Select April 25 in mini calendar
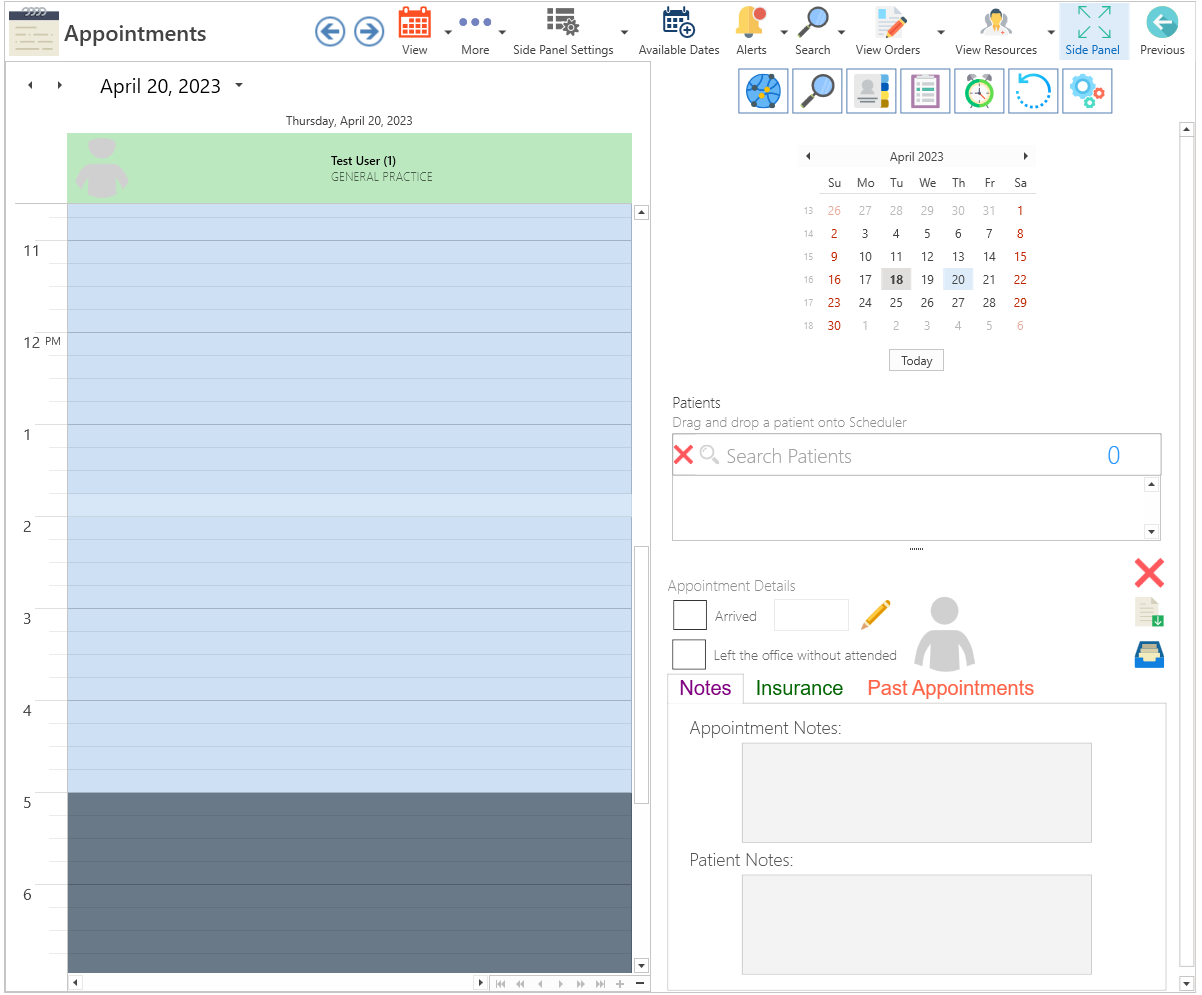The image size is (1202, 995). click(896, 303)
